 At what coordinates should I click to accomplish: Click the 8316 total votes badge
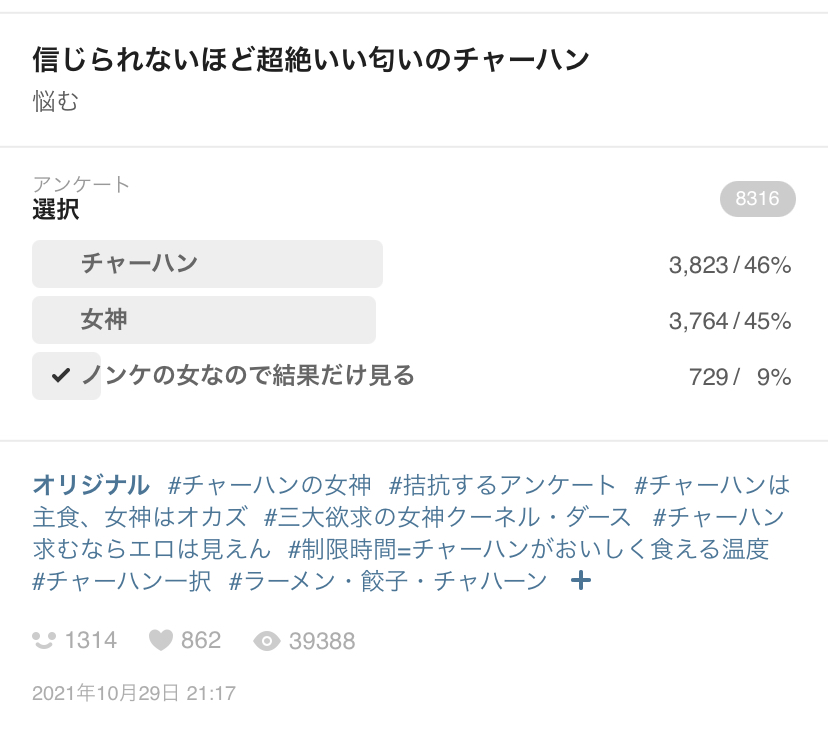[x=758, y=199]
